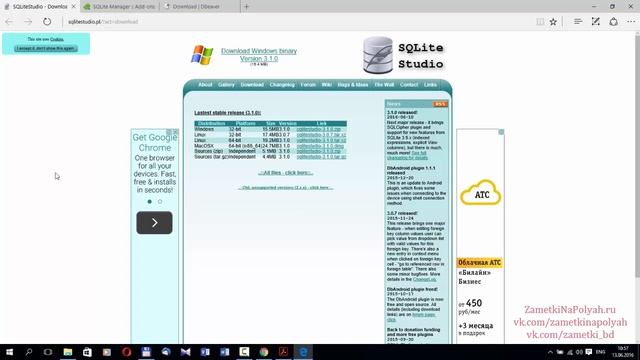Screen dimensions: 640x360
Task: Go back with the browser back arrow
Action: (9, 22)
